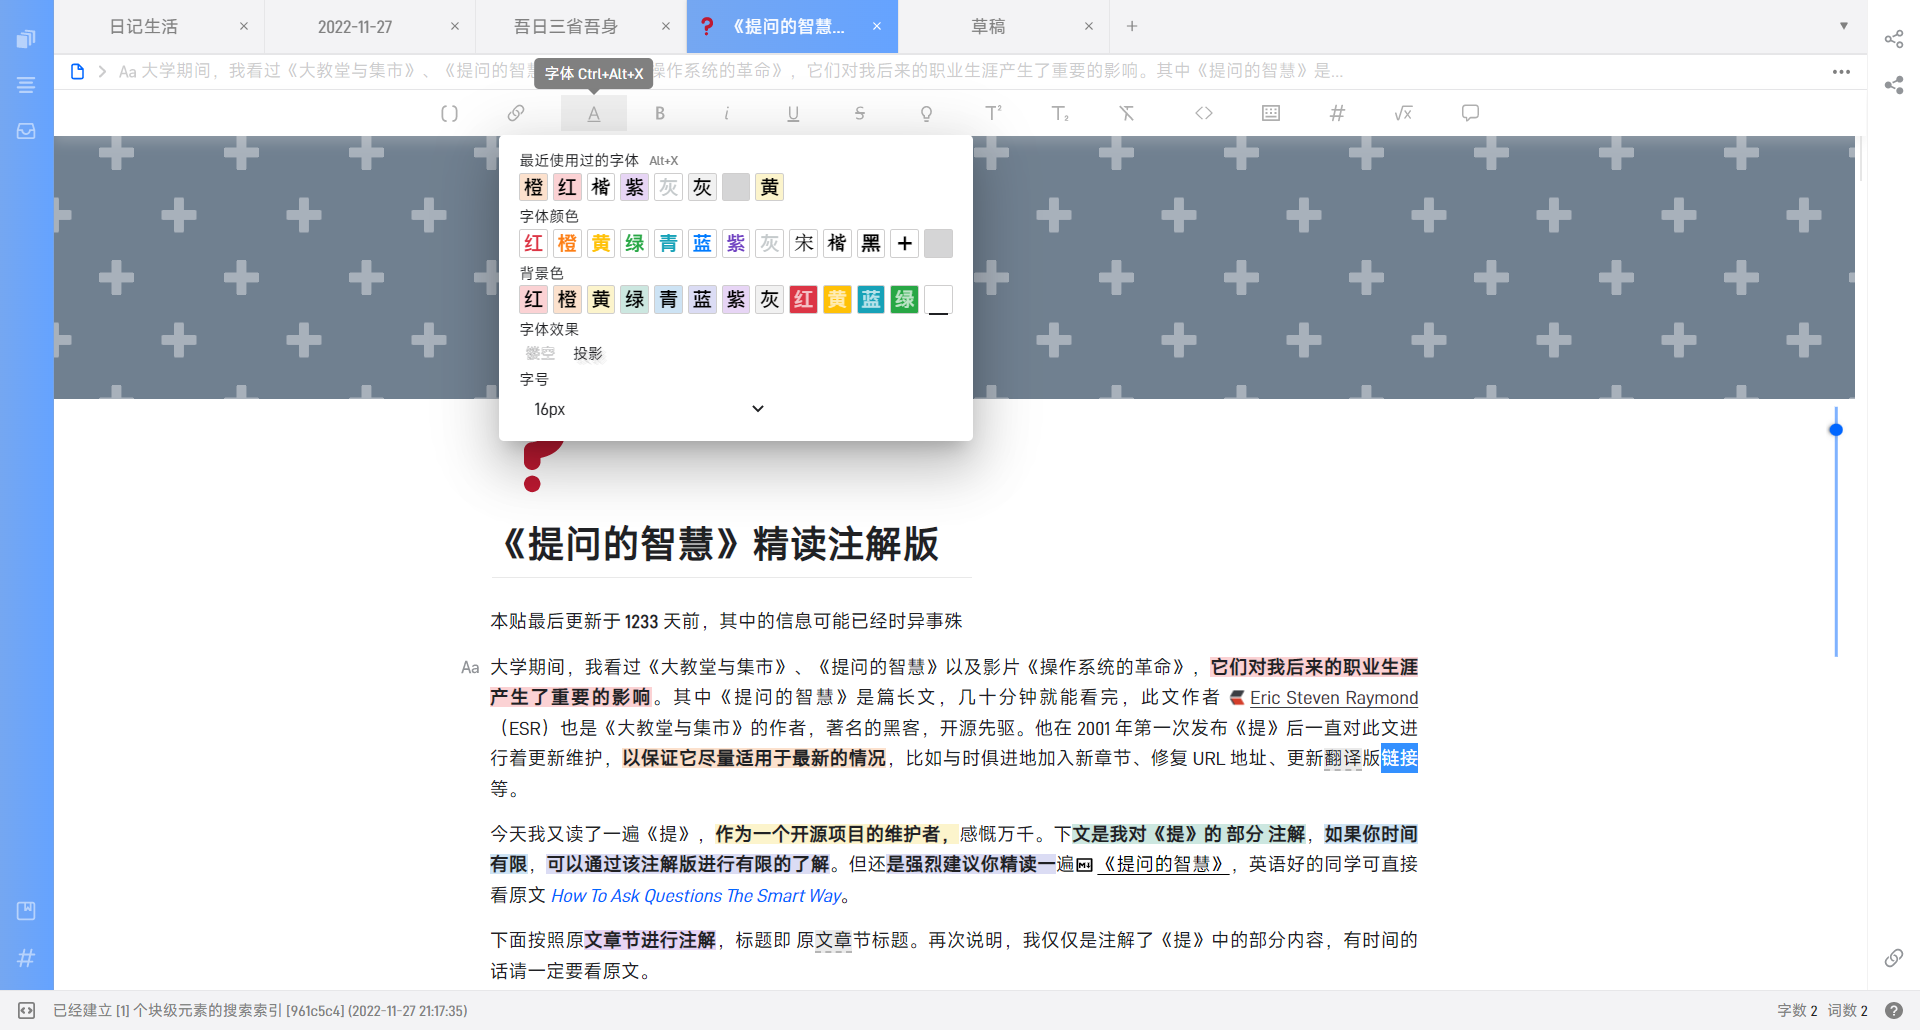
Task: Apply superscript formatting
Action: pyautogui.click(x=993, y=113)
